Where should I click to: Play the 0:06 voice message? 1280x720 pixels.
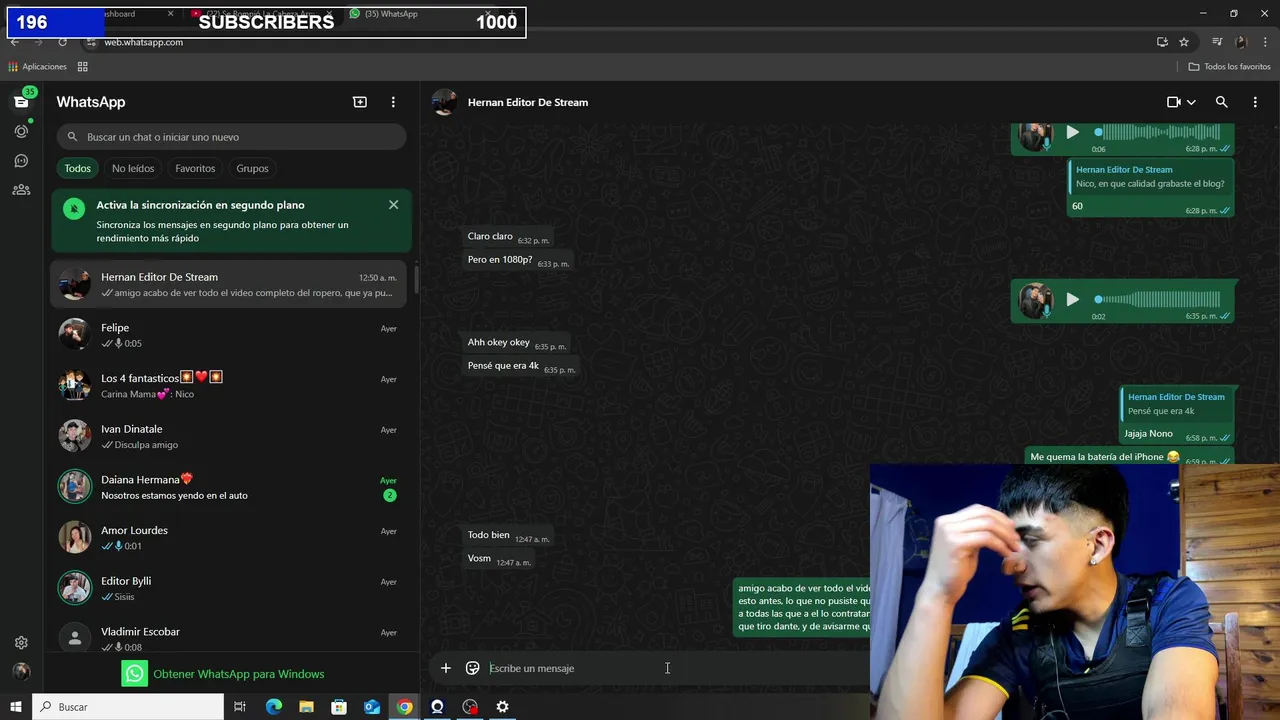[1072, 132]
